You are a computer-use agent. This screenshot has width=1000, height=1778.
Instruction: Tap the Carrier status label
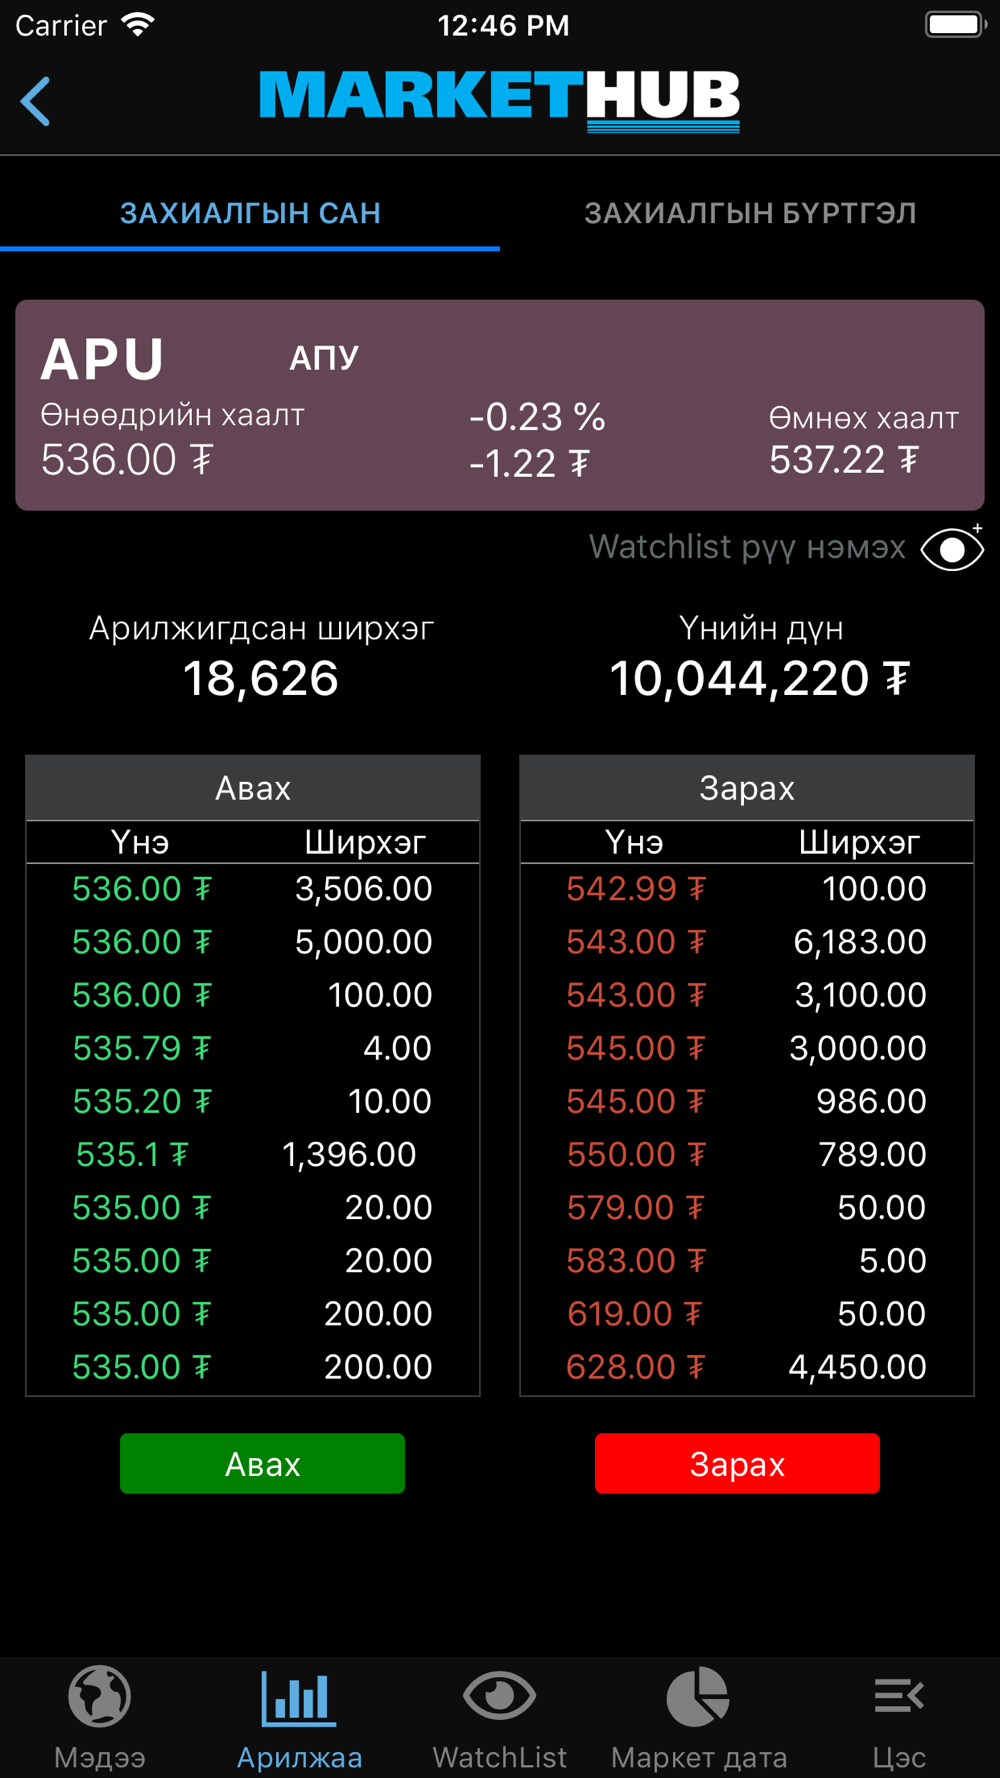(61, 25)
